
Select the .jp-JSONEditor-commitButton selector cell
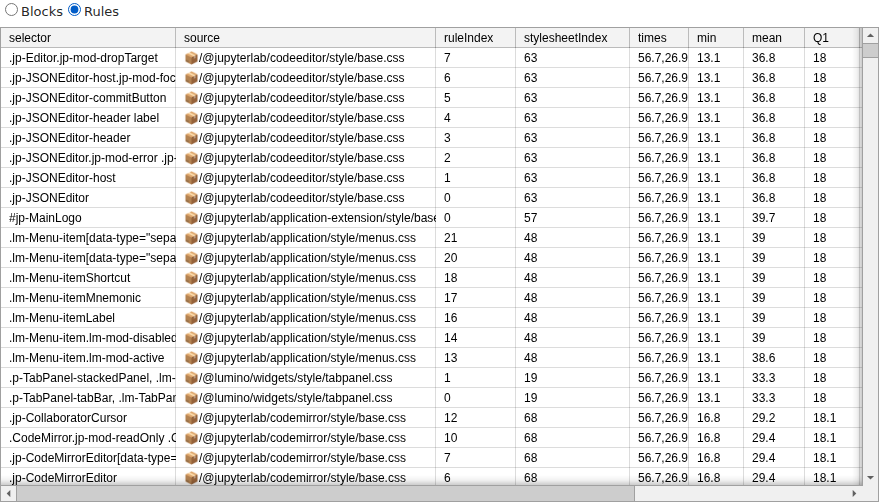point(88,98)
